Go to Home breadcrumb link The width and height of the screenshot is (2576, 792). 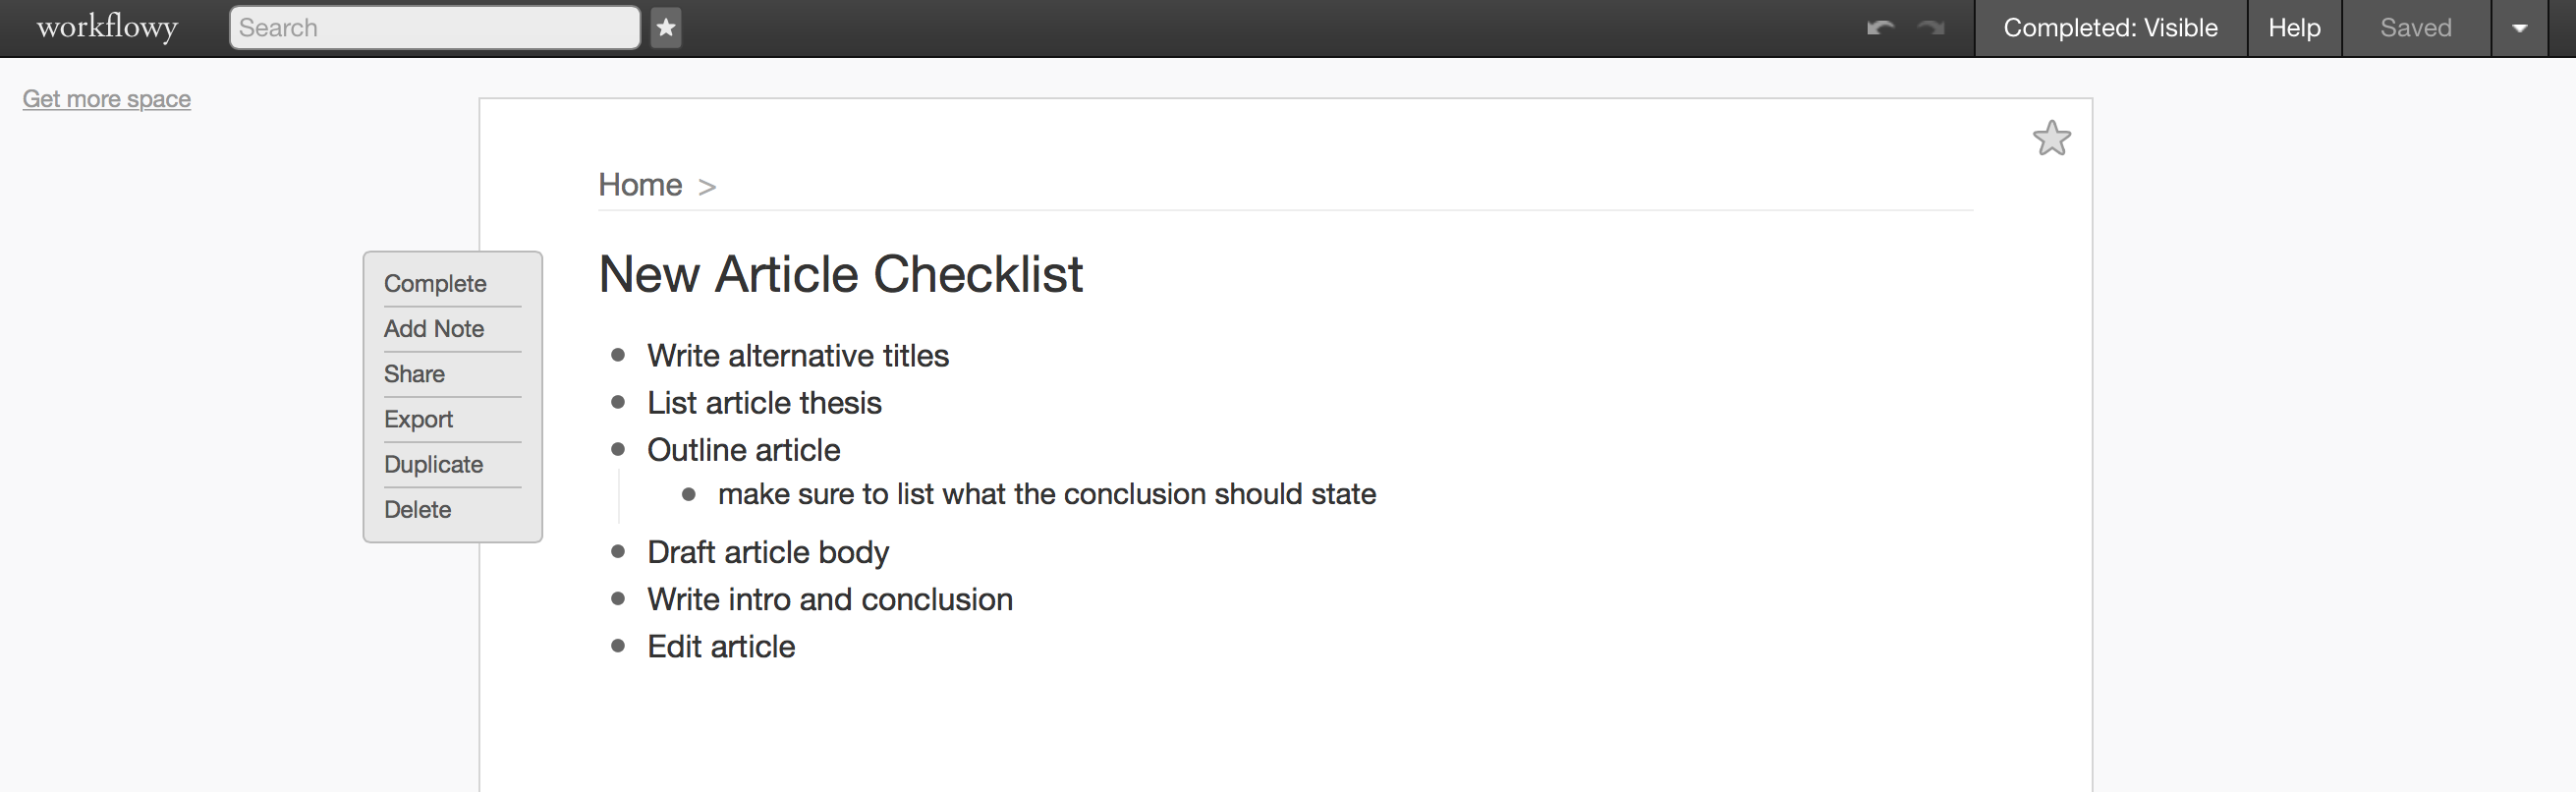point(640,185)
